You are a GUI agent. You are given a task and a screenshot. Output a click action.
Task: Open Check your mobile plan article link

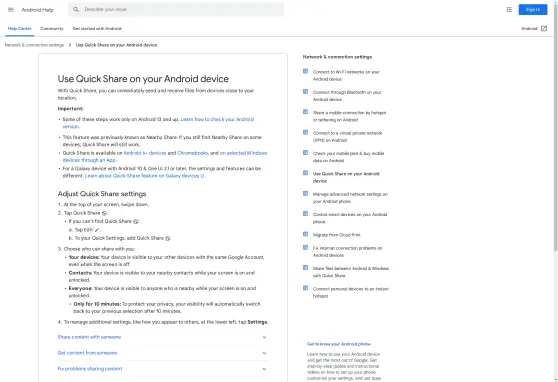pos(348,157)
